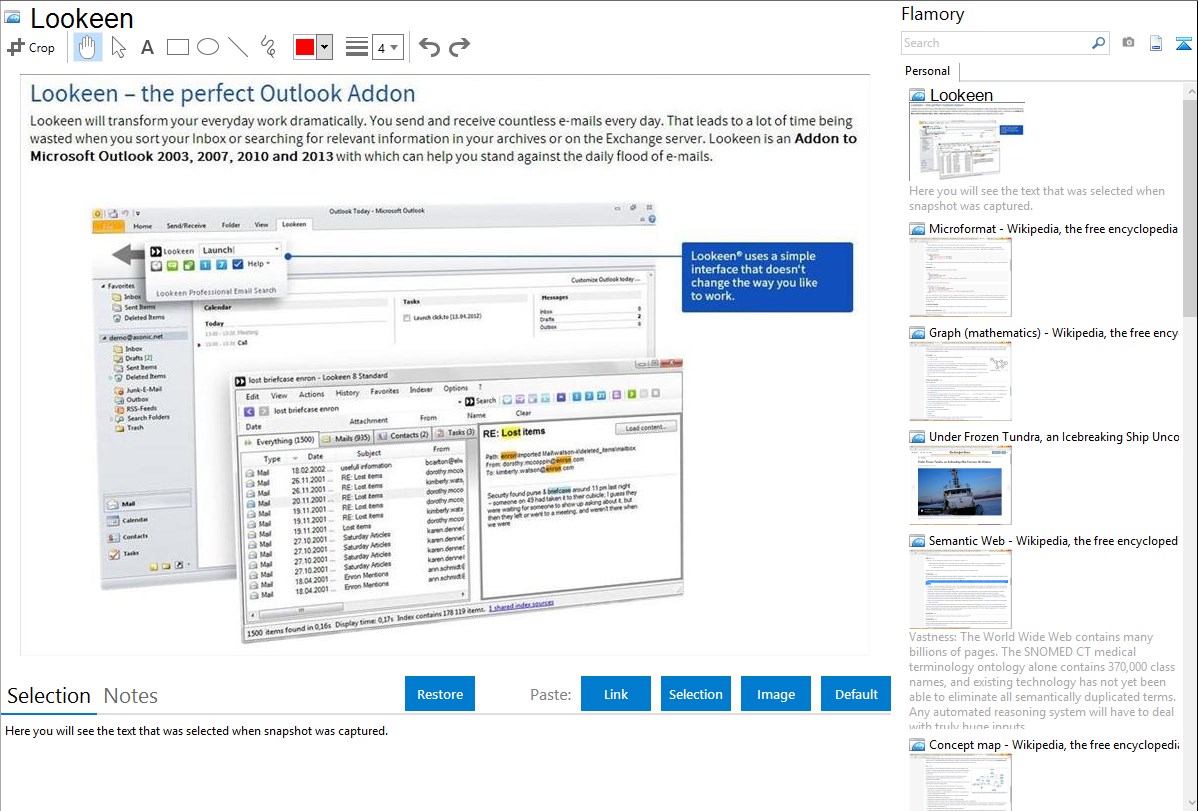Select the Lookeen snapshot thumbnail

966,142
